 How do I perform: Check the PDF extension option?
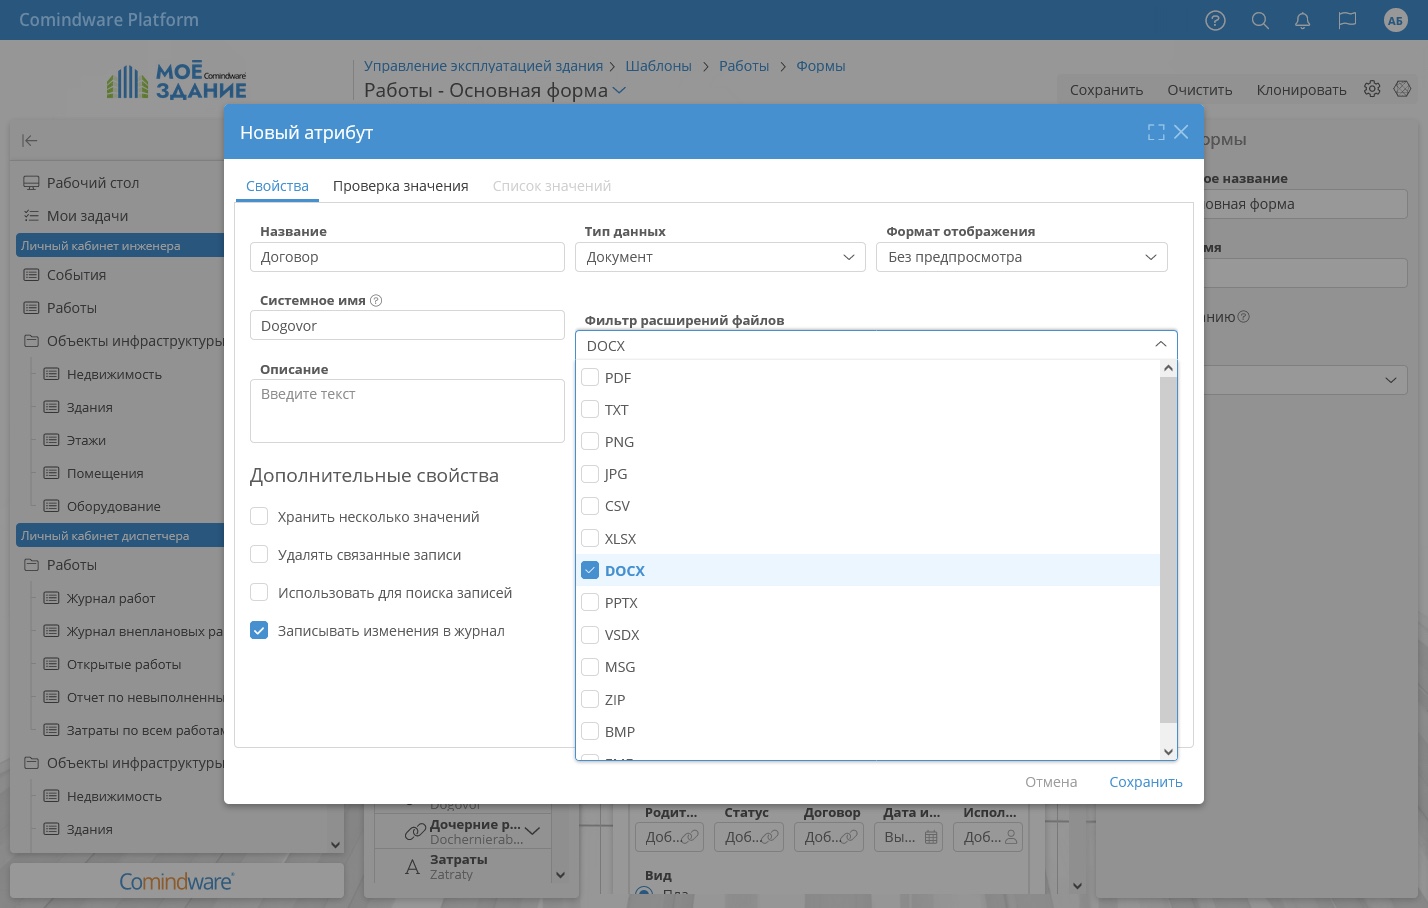[590, 377]
